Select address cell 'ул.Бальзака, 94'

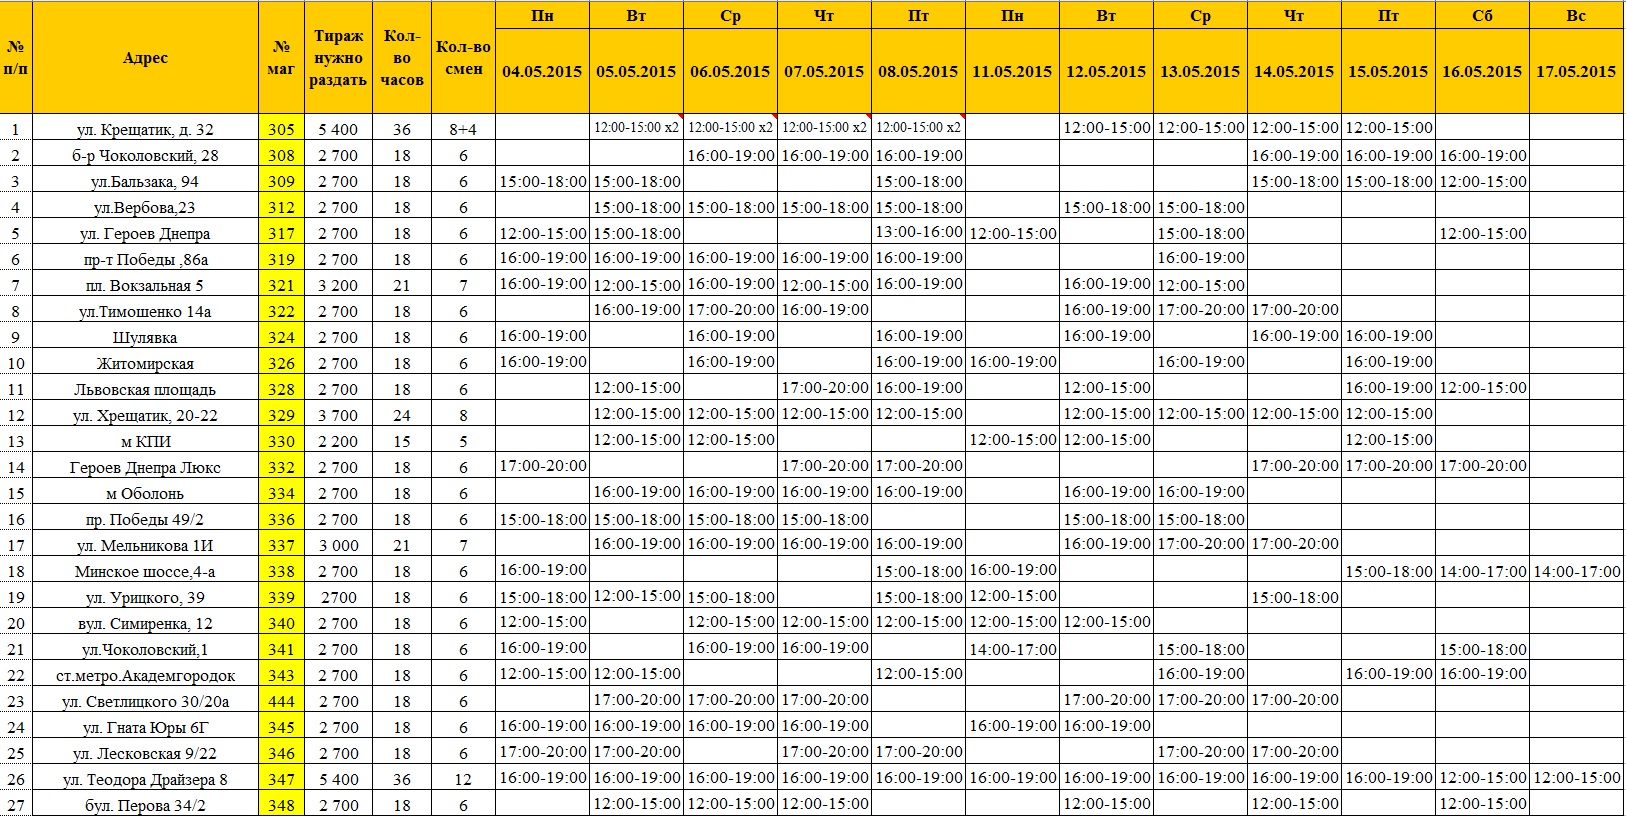(x=145, y=181)
